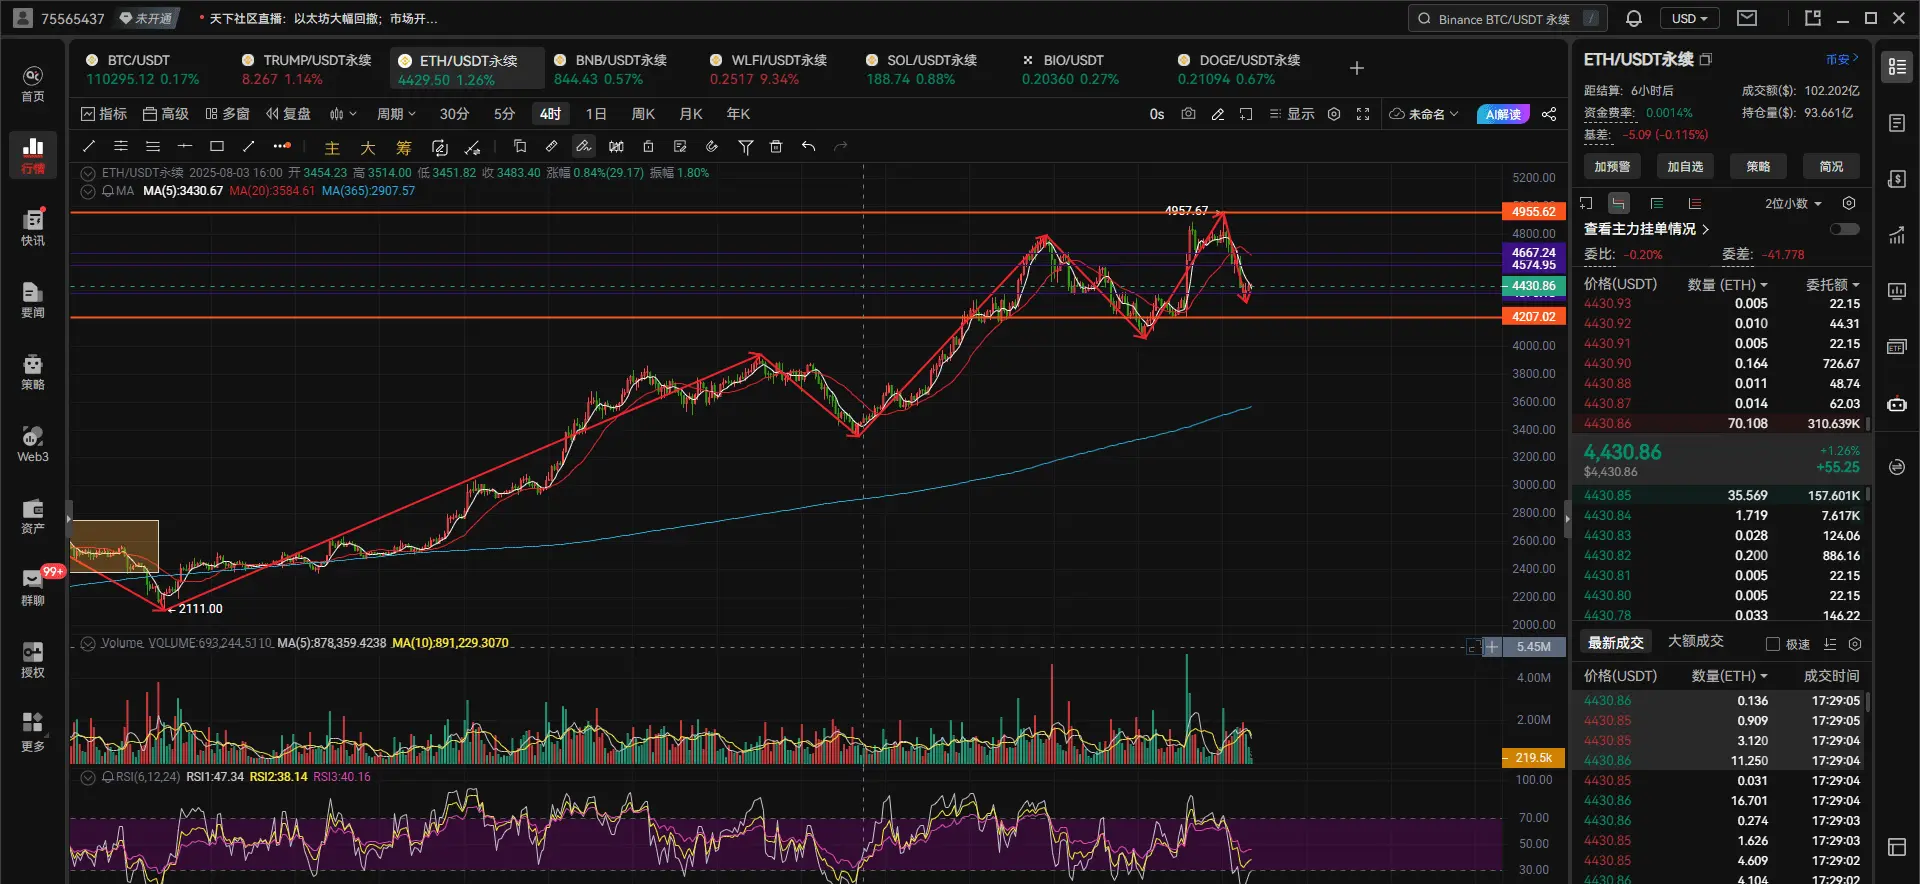Collapse the RSI indicator legend
1920x884 pixels.
click(x=88, y=777)
